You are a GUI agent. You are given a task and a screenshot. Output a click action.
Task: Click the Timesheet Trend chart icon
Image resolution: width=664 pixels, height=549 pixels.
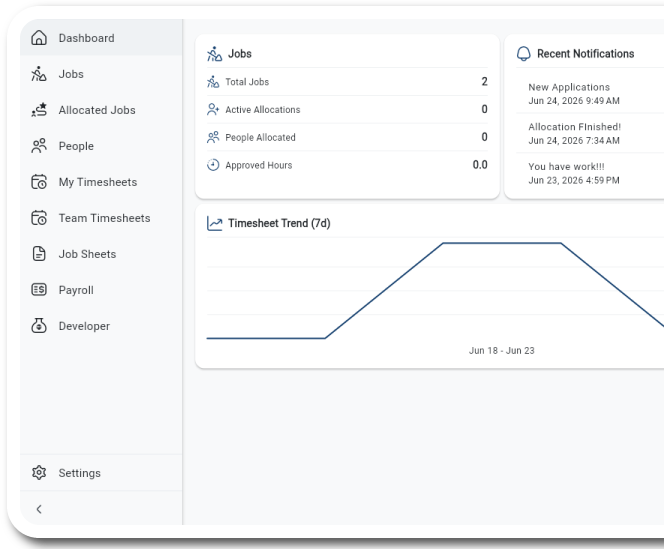214,223
